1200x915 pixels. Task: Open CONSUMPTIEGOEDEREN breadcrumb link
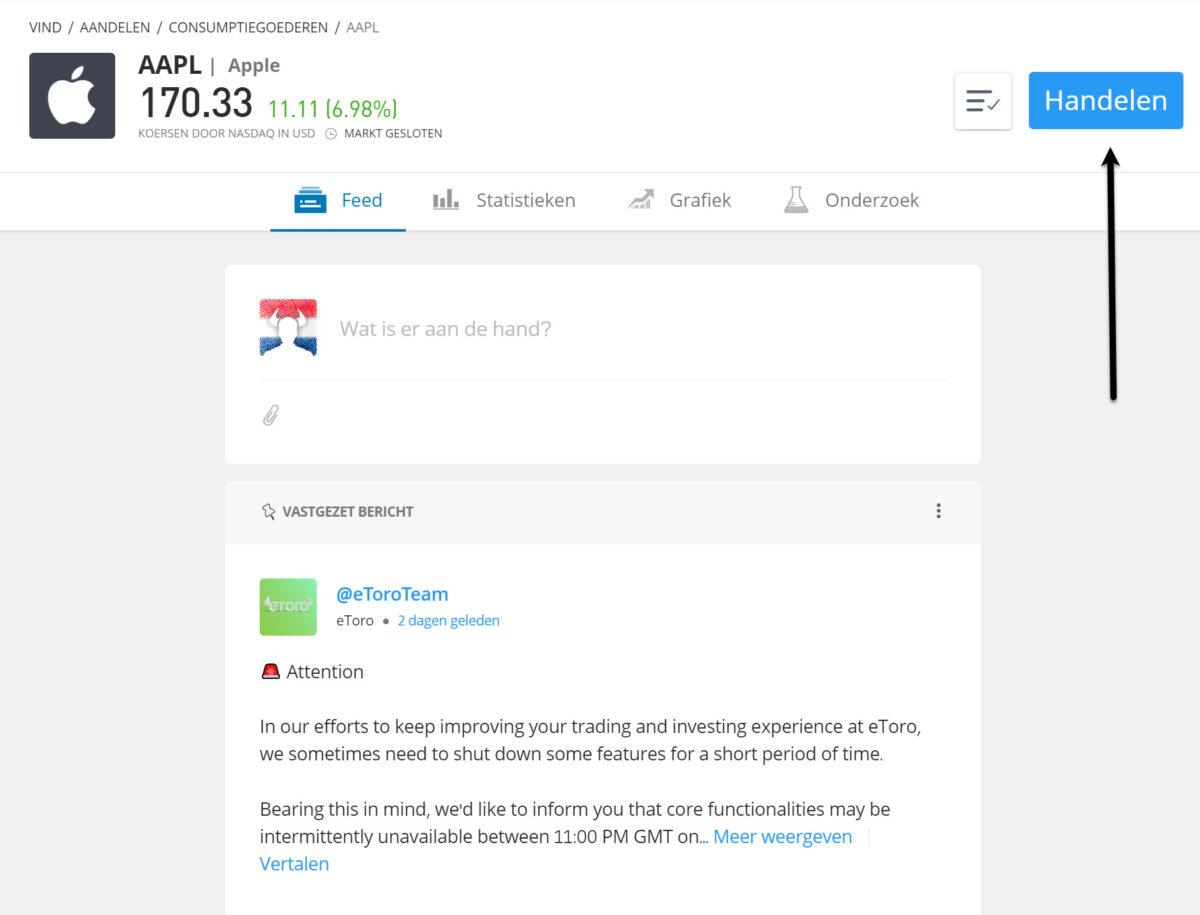(x=248, y=28)
